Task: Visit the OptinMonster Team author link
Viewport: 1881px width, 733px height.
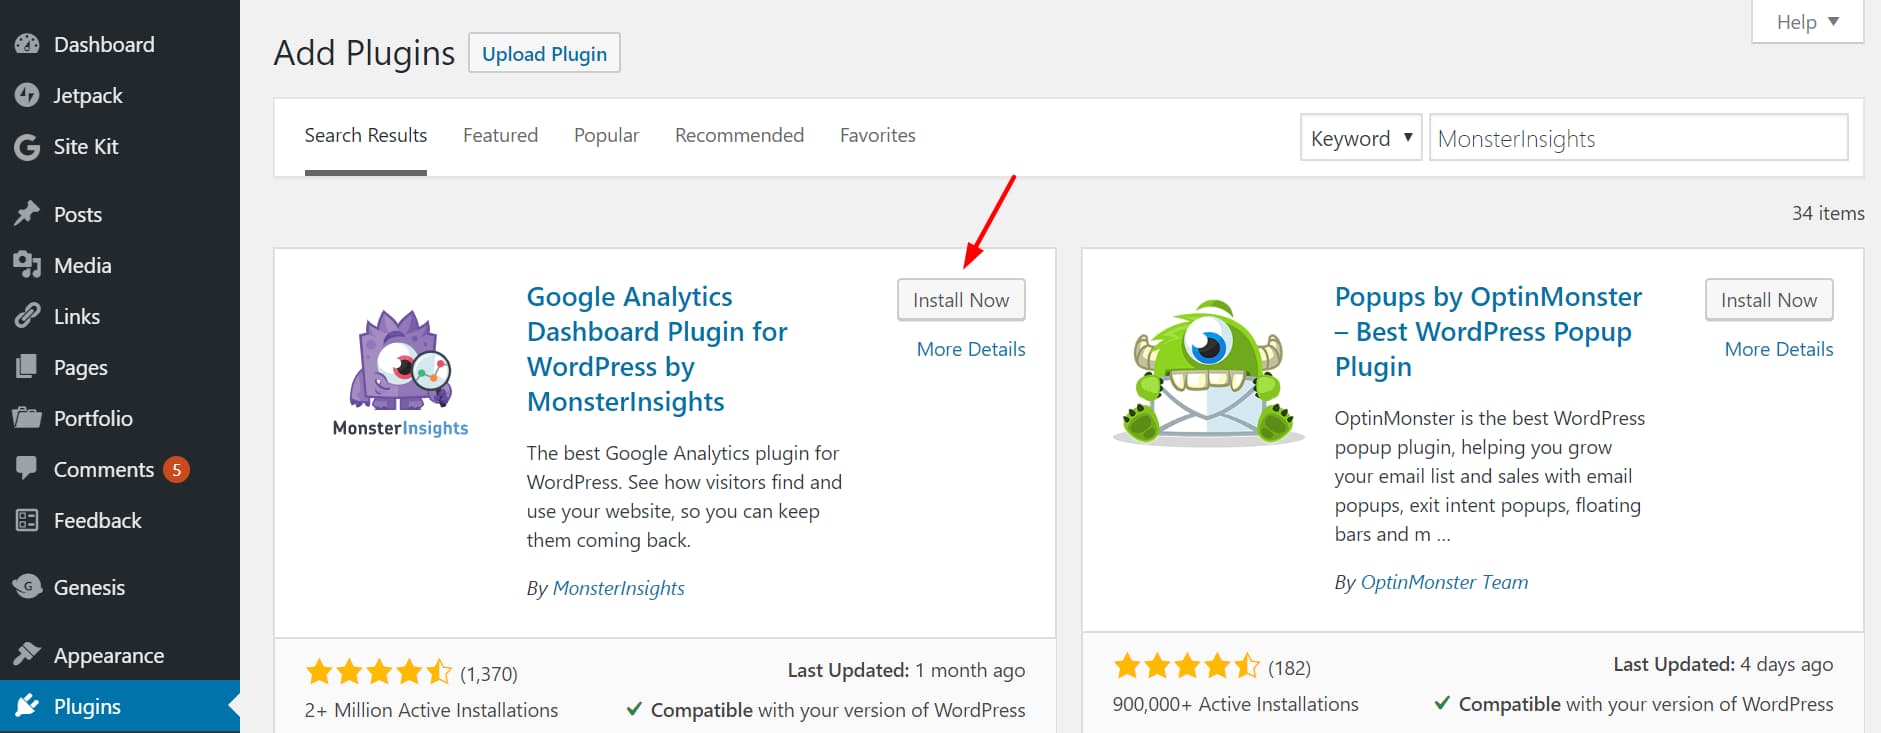Action: coord(1444,582)
